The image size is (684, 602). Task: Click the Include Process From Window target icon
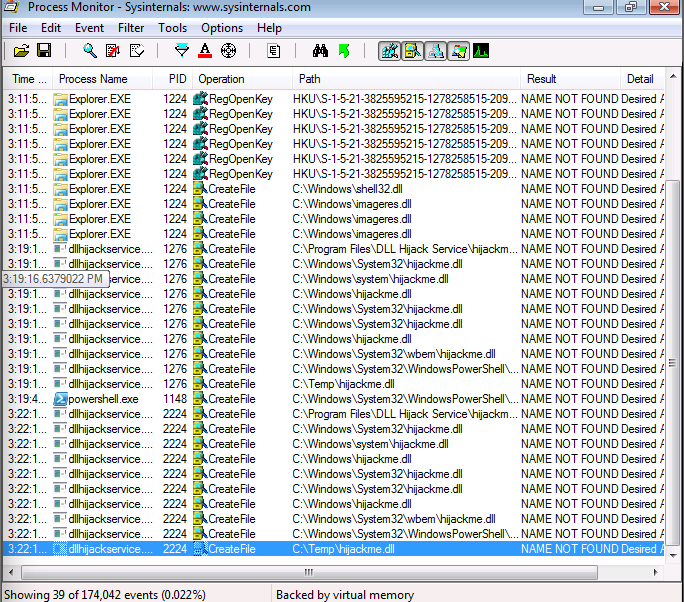[228, 51]
